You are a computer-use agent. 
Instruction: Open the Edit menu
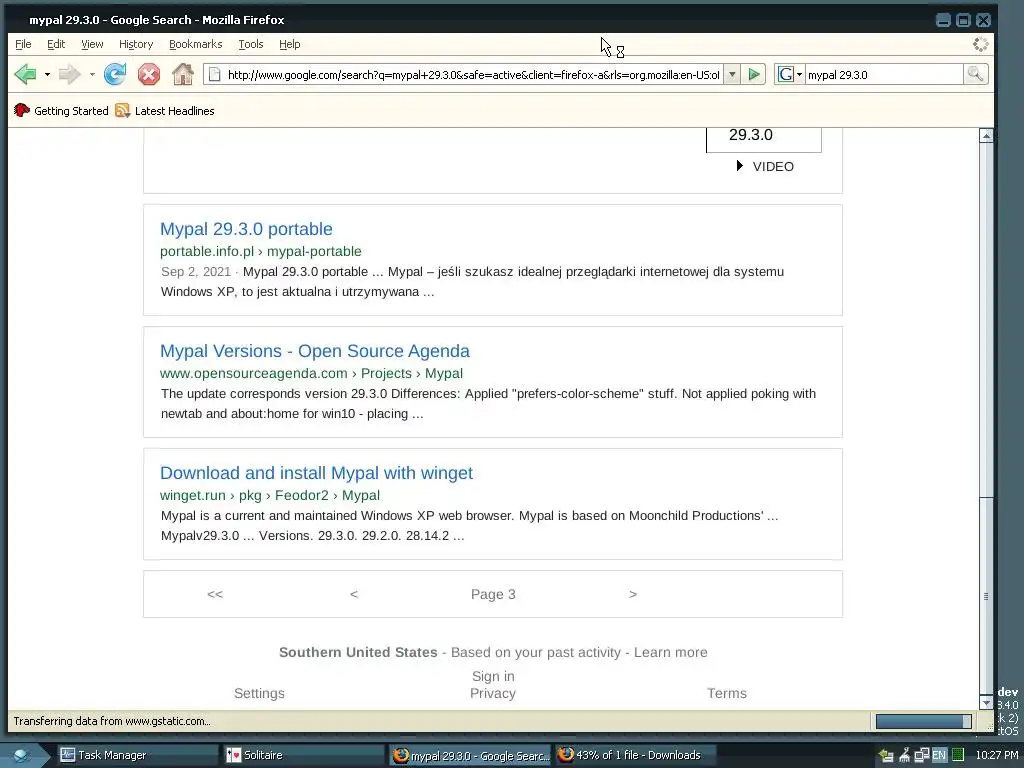[x=56, y=44]
